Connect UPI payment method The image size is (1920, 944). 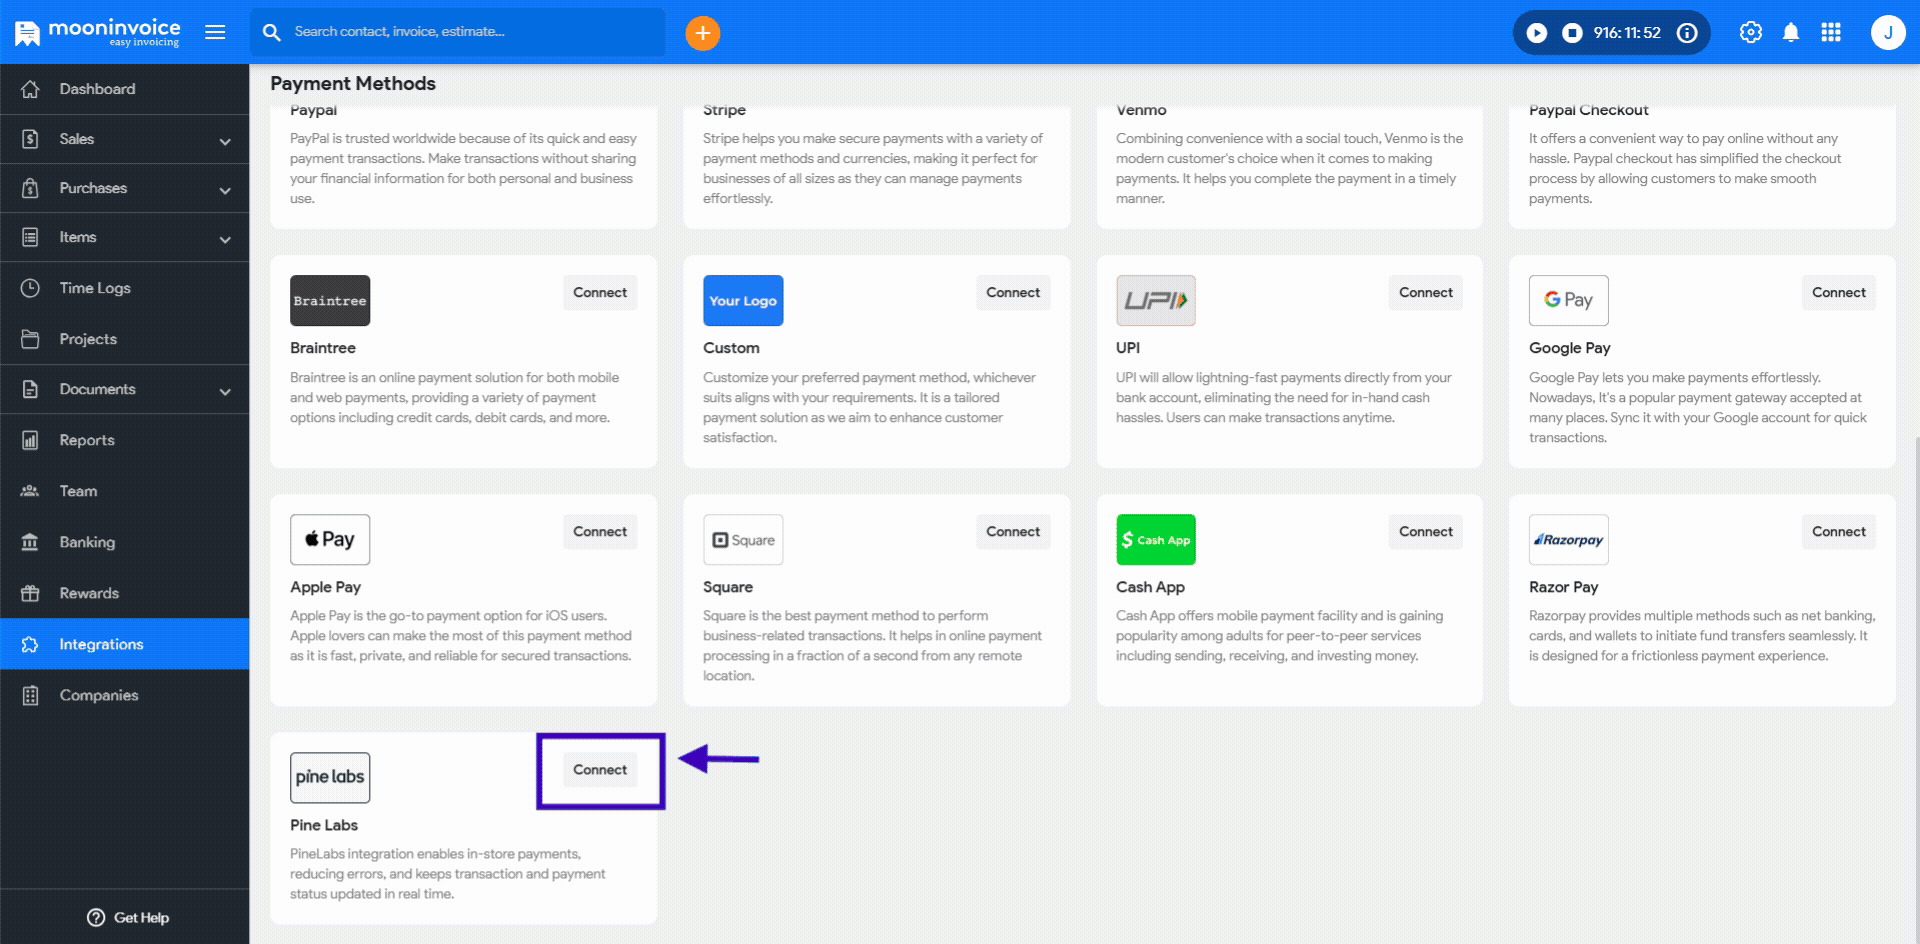tap(1426, 293)
